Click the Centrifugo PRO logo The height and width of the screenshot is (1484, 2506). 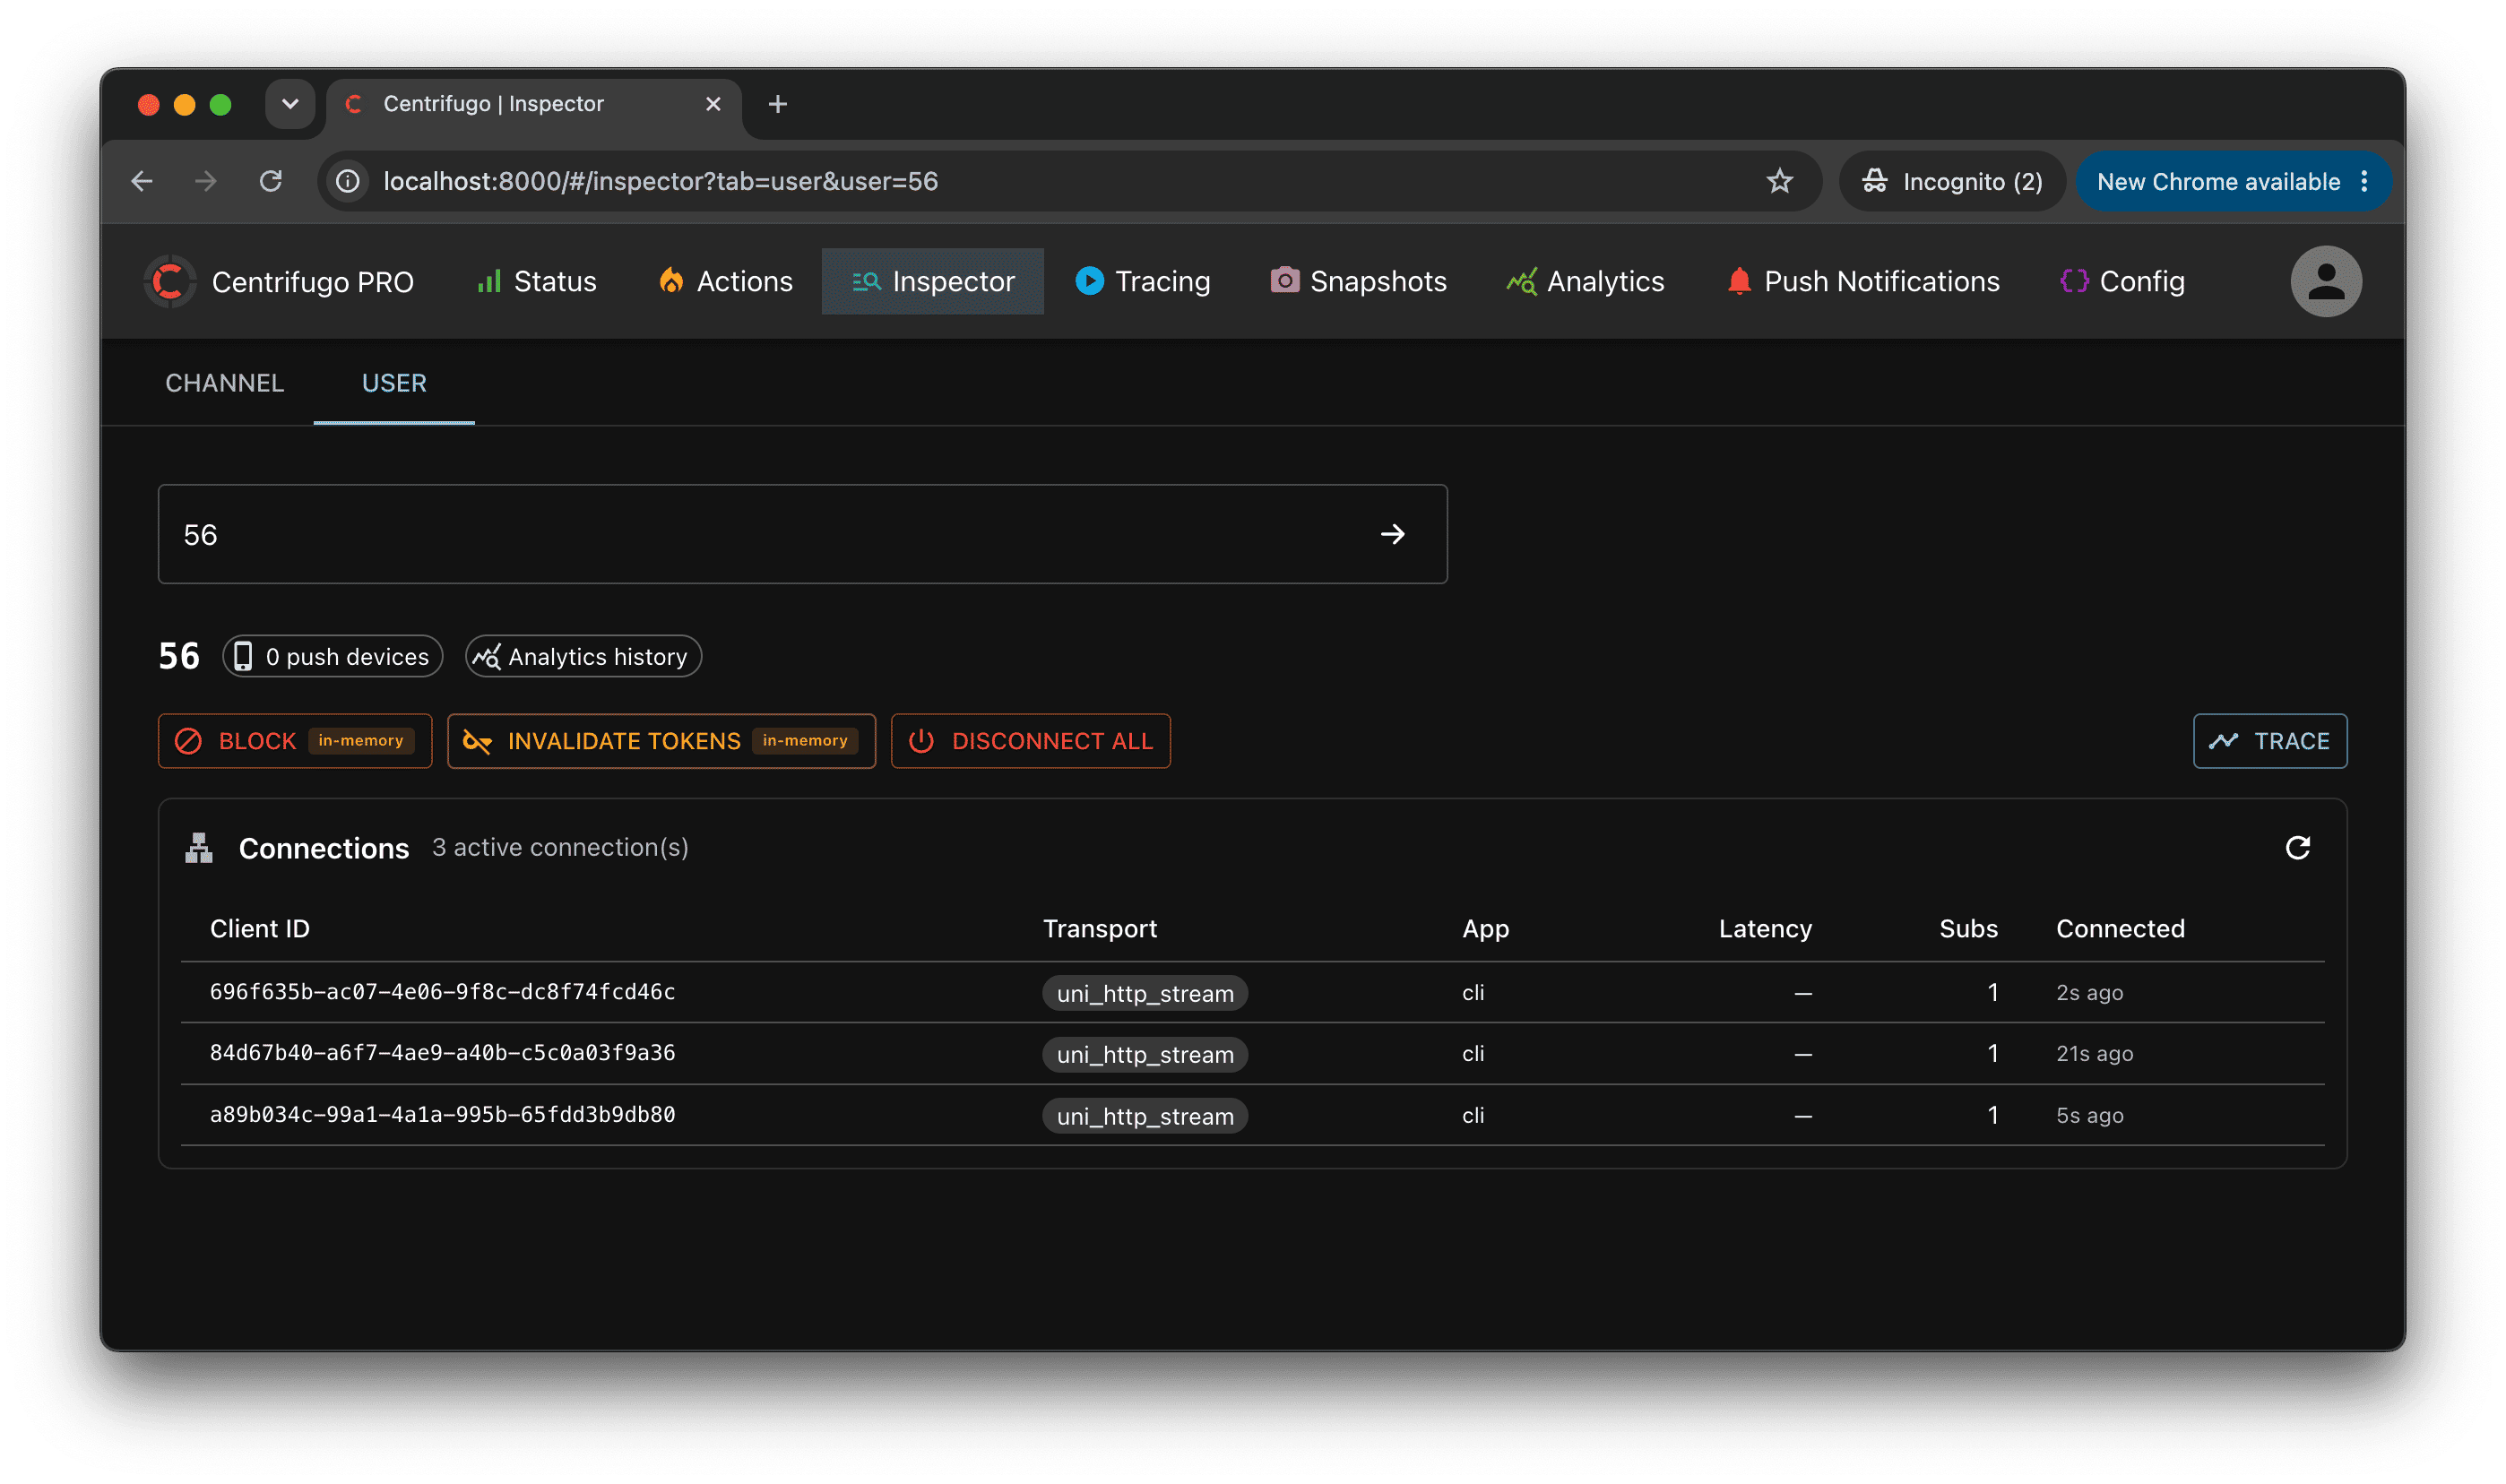(170, 282)
